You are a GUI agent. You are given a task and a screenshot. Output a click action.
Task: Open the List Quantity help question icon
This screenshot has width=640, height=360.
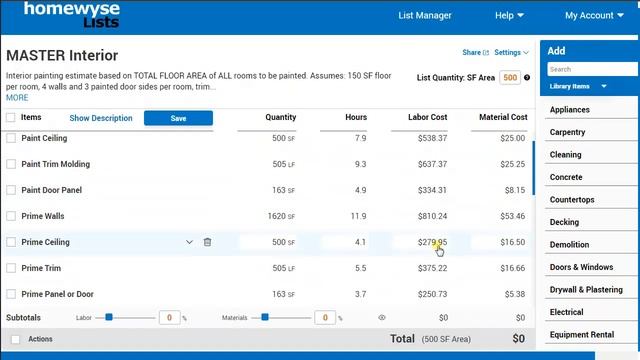click(x=527, y=78)
